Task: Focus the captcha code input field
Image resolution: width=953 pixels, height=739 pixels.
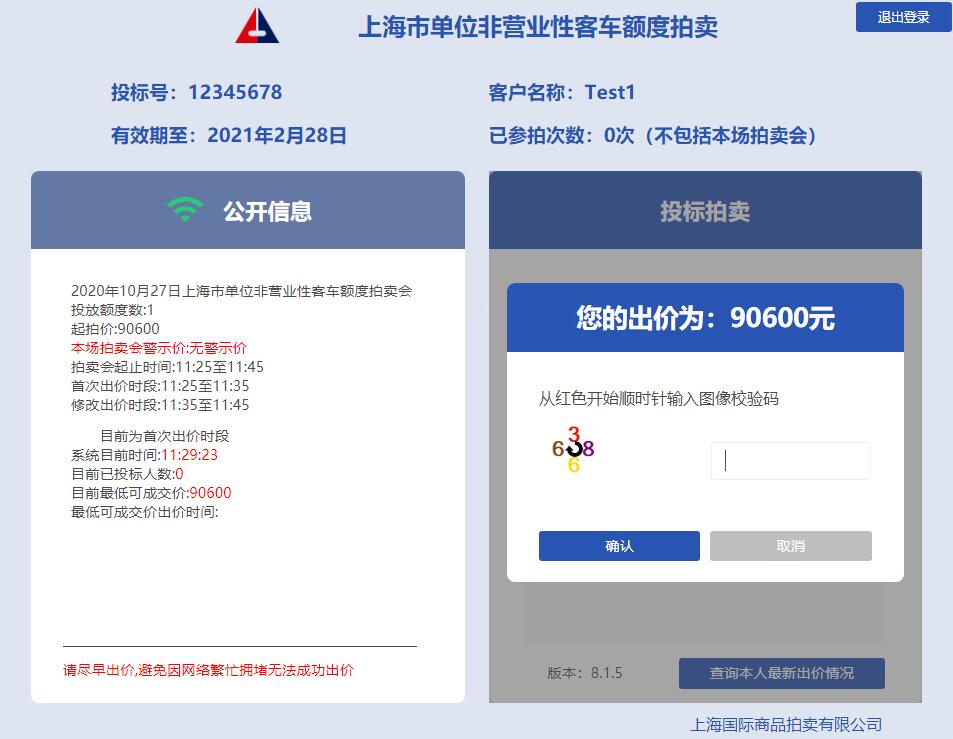Action: [x=790, y=461]
